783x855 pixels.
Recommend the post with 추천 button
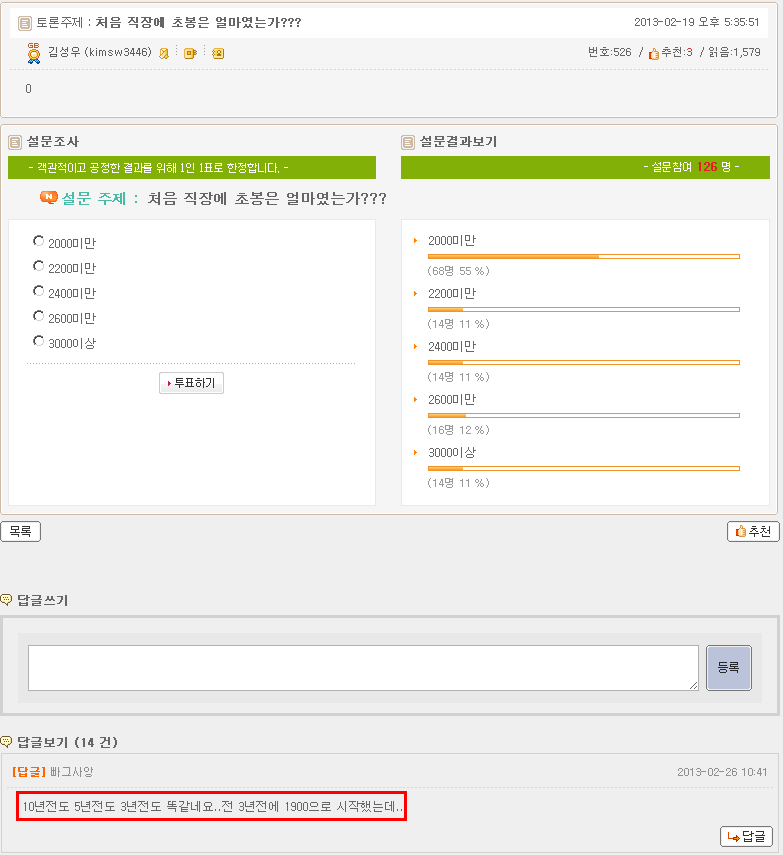753,532
